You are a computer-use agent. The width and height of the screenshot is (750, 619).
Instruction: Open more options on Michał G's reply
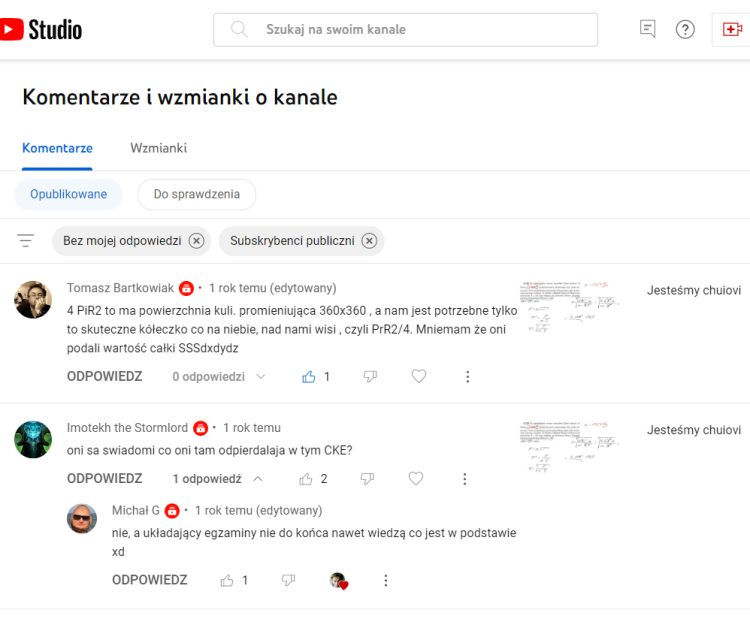coord(386,580)
